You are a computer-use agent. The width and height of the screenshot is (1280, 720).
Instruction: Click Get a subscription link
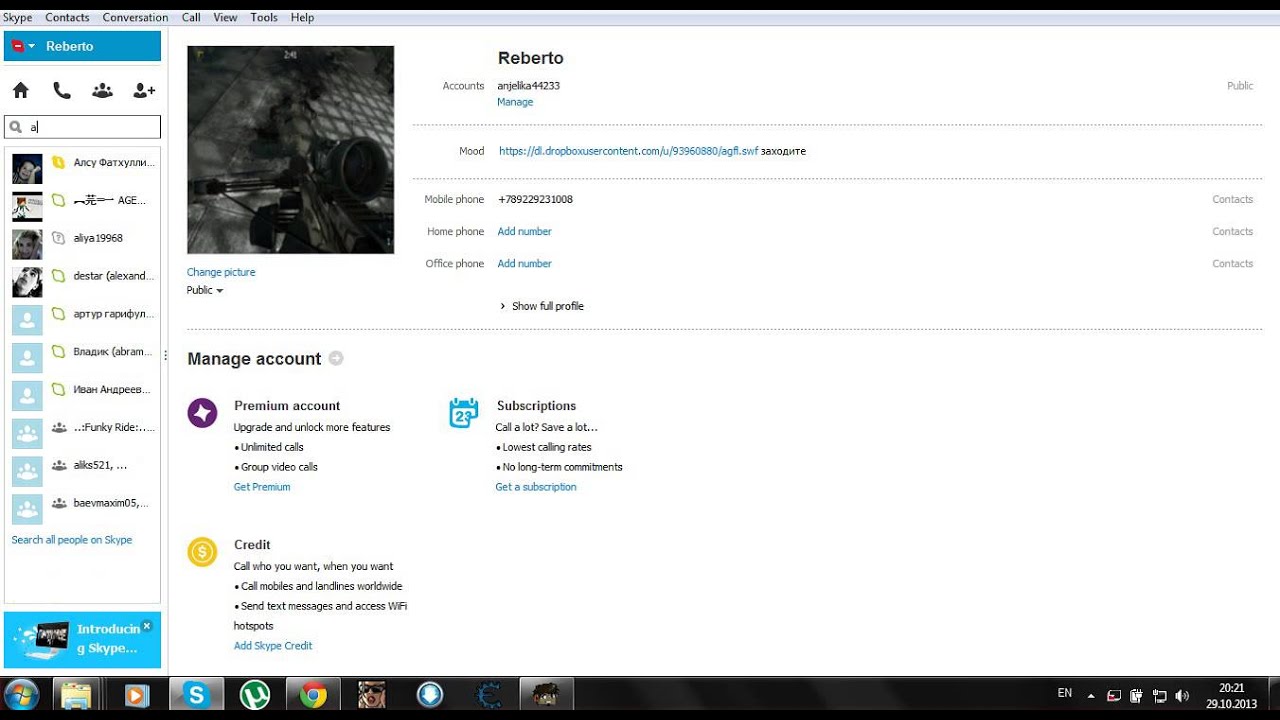click(x=536, y=487)
